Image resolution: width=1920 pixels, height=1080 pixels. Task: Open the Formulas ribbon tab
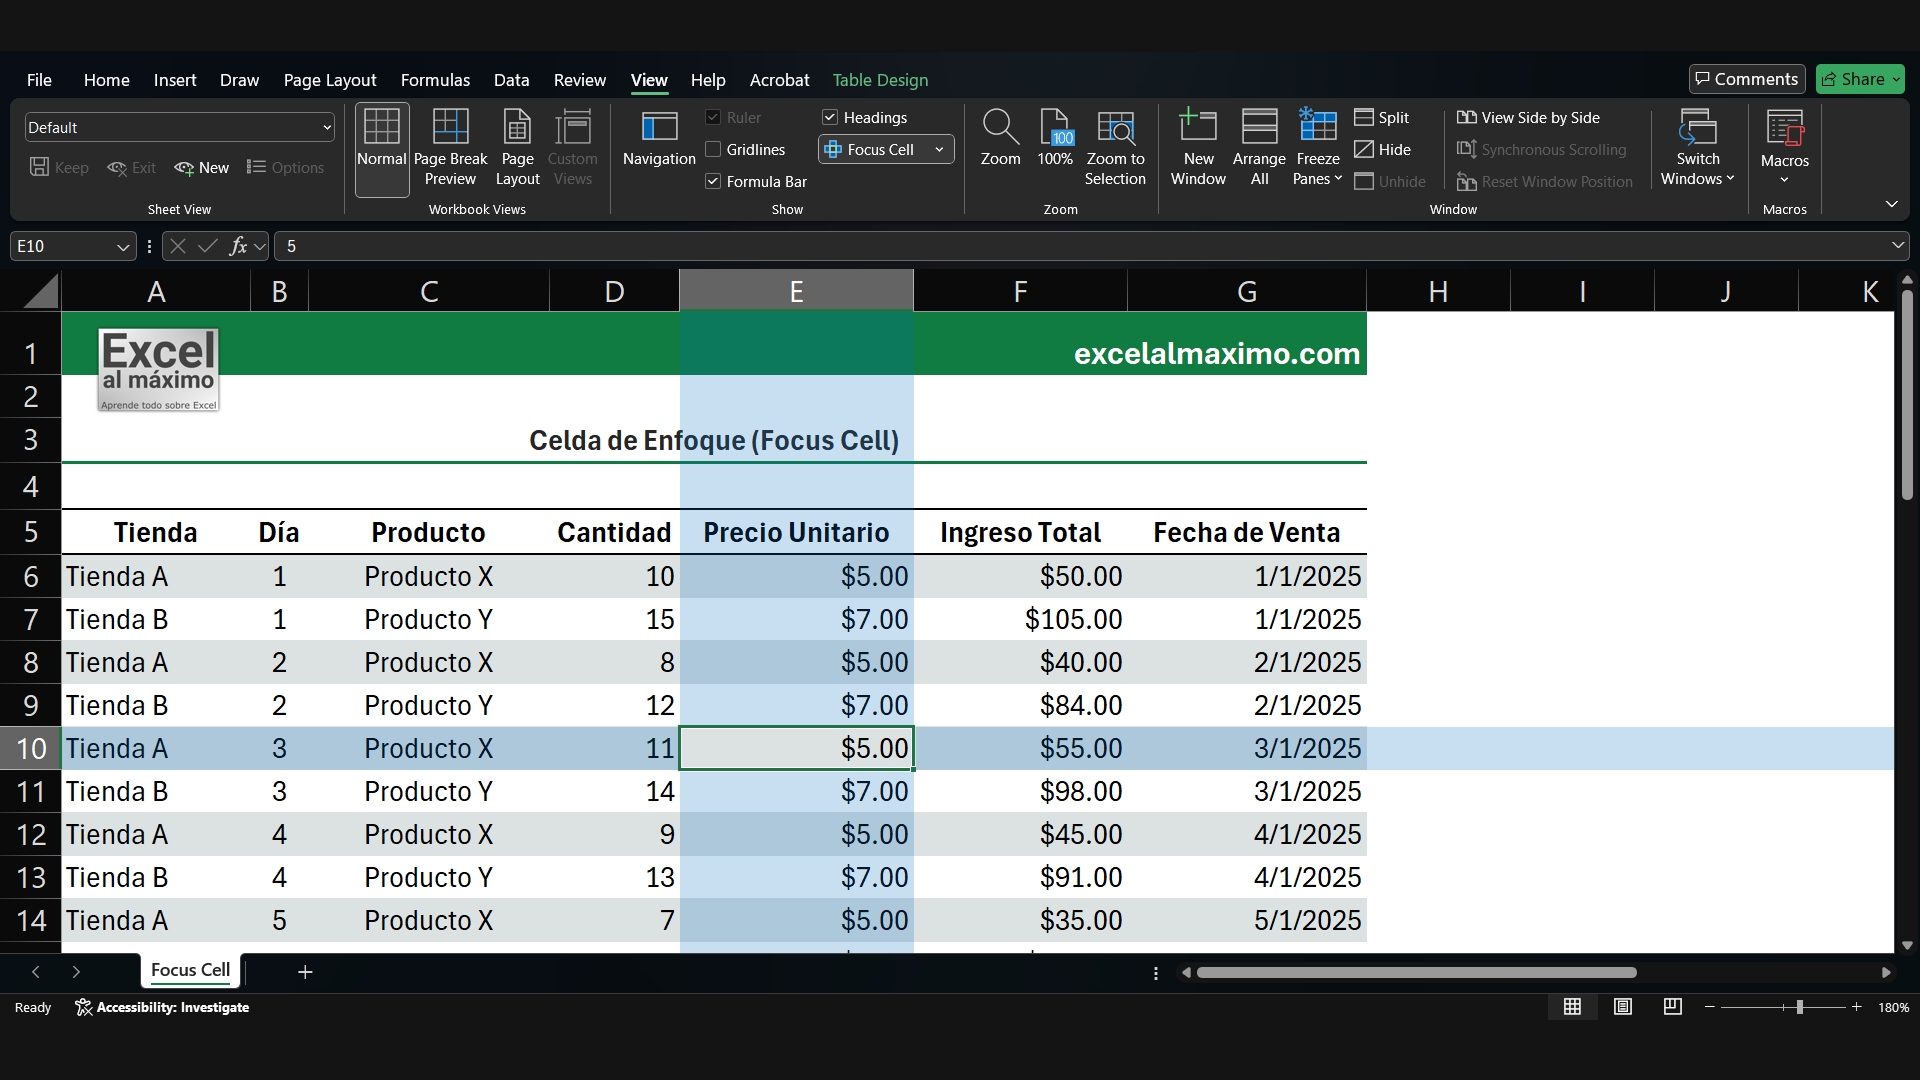click(435, 80)
